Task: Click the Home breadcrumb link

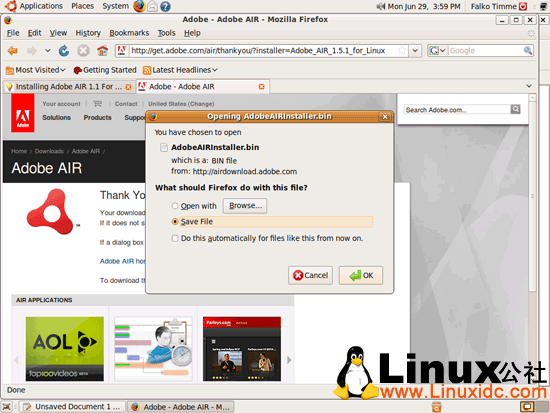Action: pos(19,151)
